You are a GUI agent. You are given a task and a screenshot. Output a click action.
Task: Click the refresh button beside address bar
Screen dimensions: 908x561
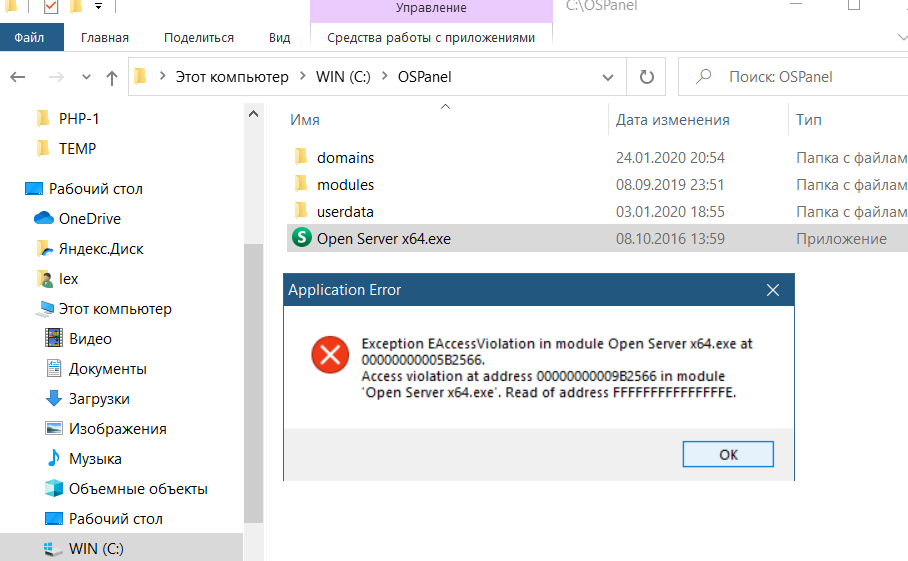[646, 77]
